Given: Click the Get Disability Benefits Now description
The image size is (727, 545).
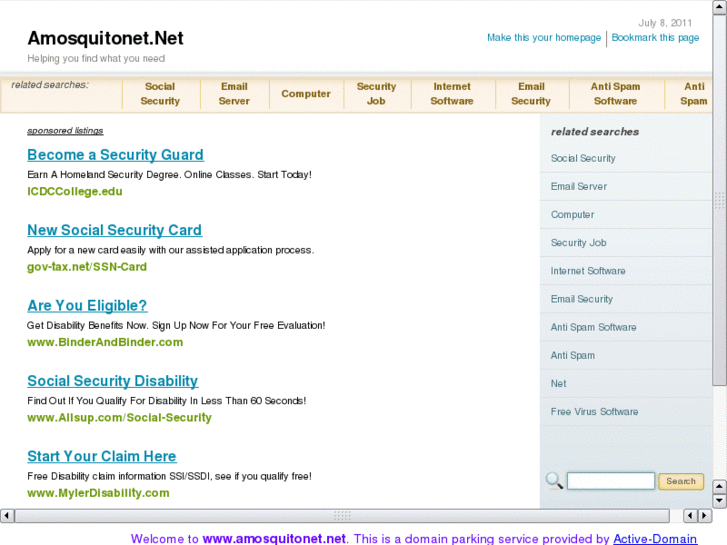Looking at the screenshot, I should tap(176, 326).
